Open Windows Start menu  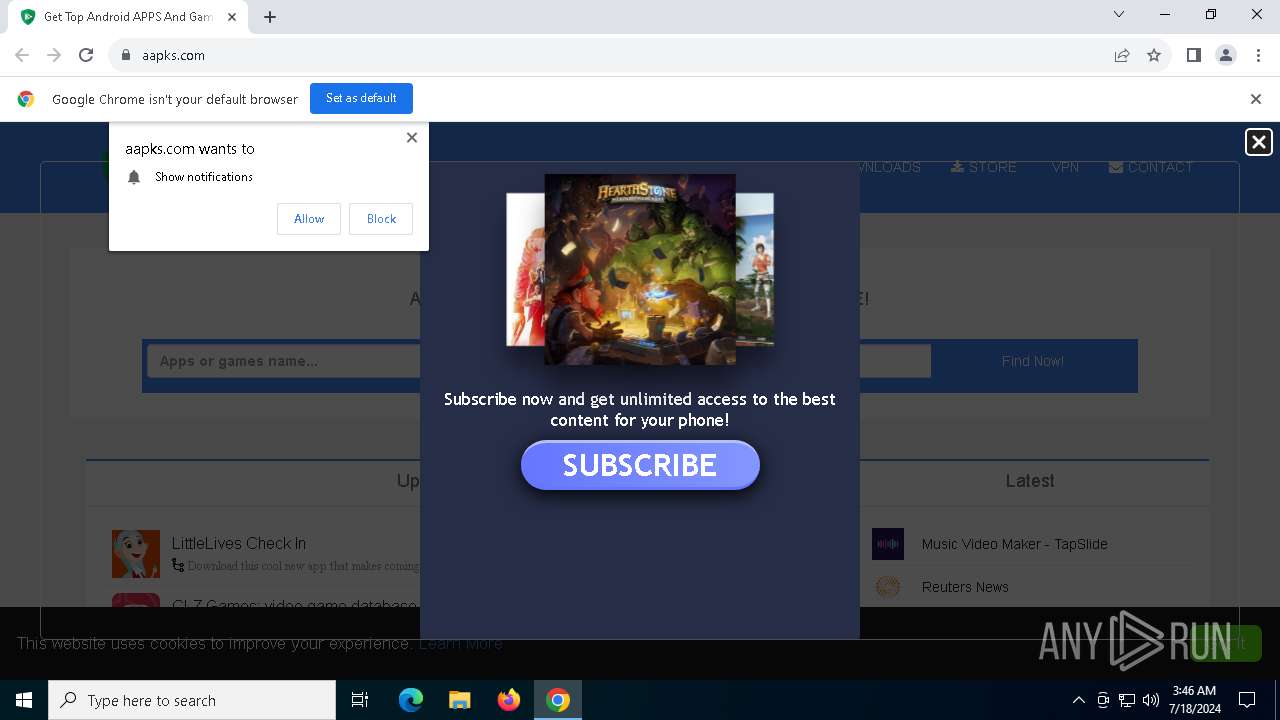[x=24, y=700]
